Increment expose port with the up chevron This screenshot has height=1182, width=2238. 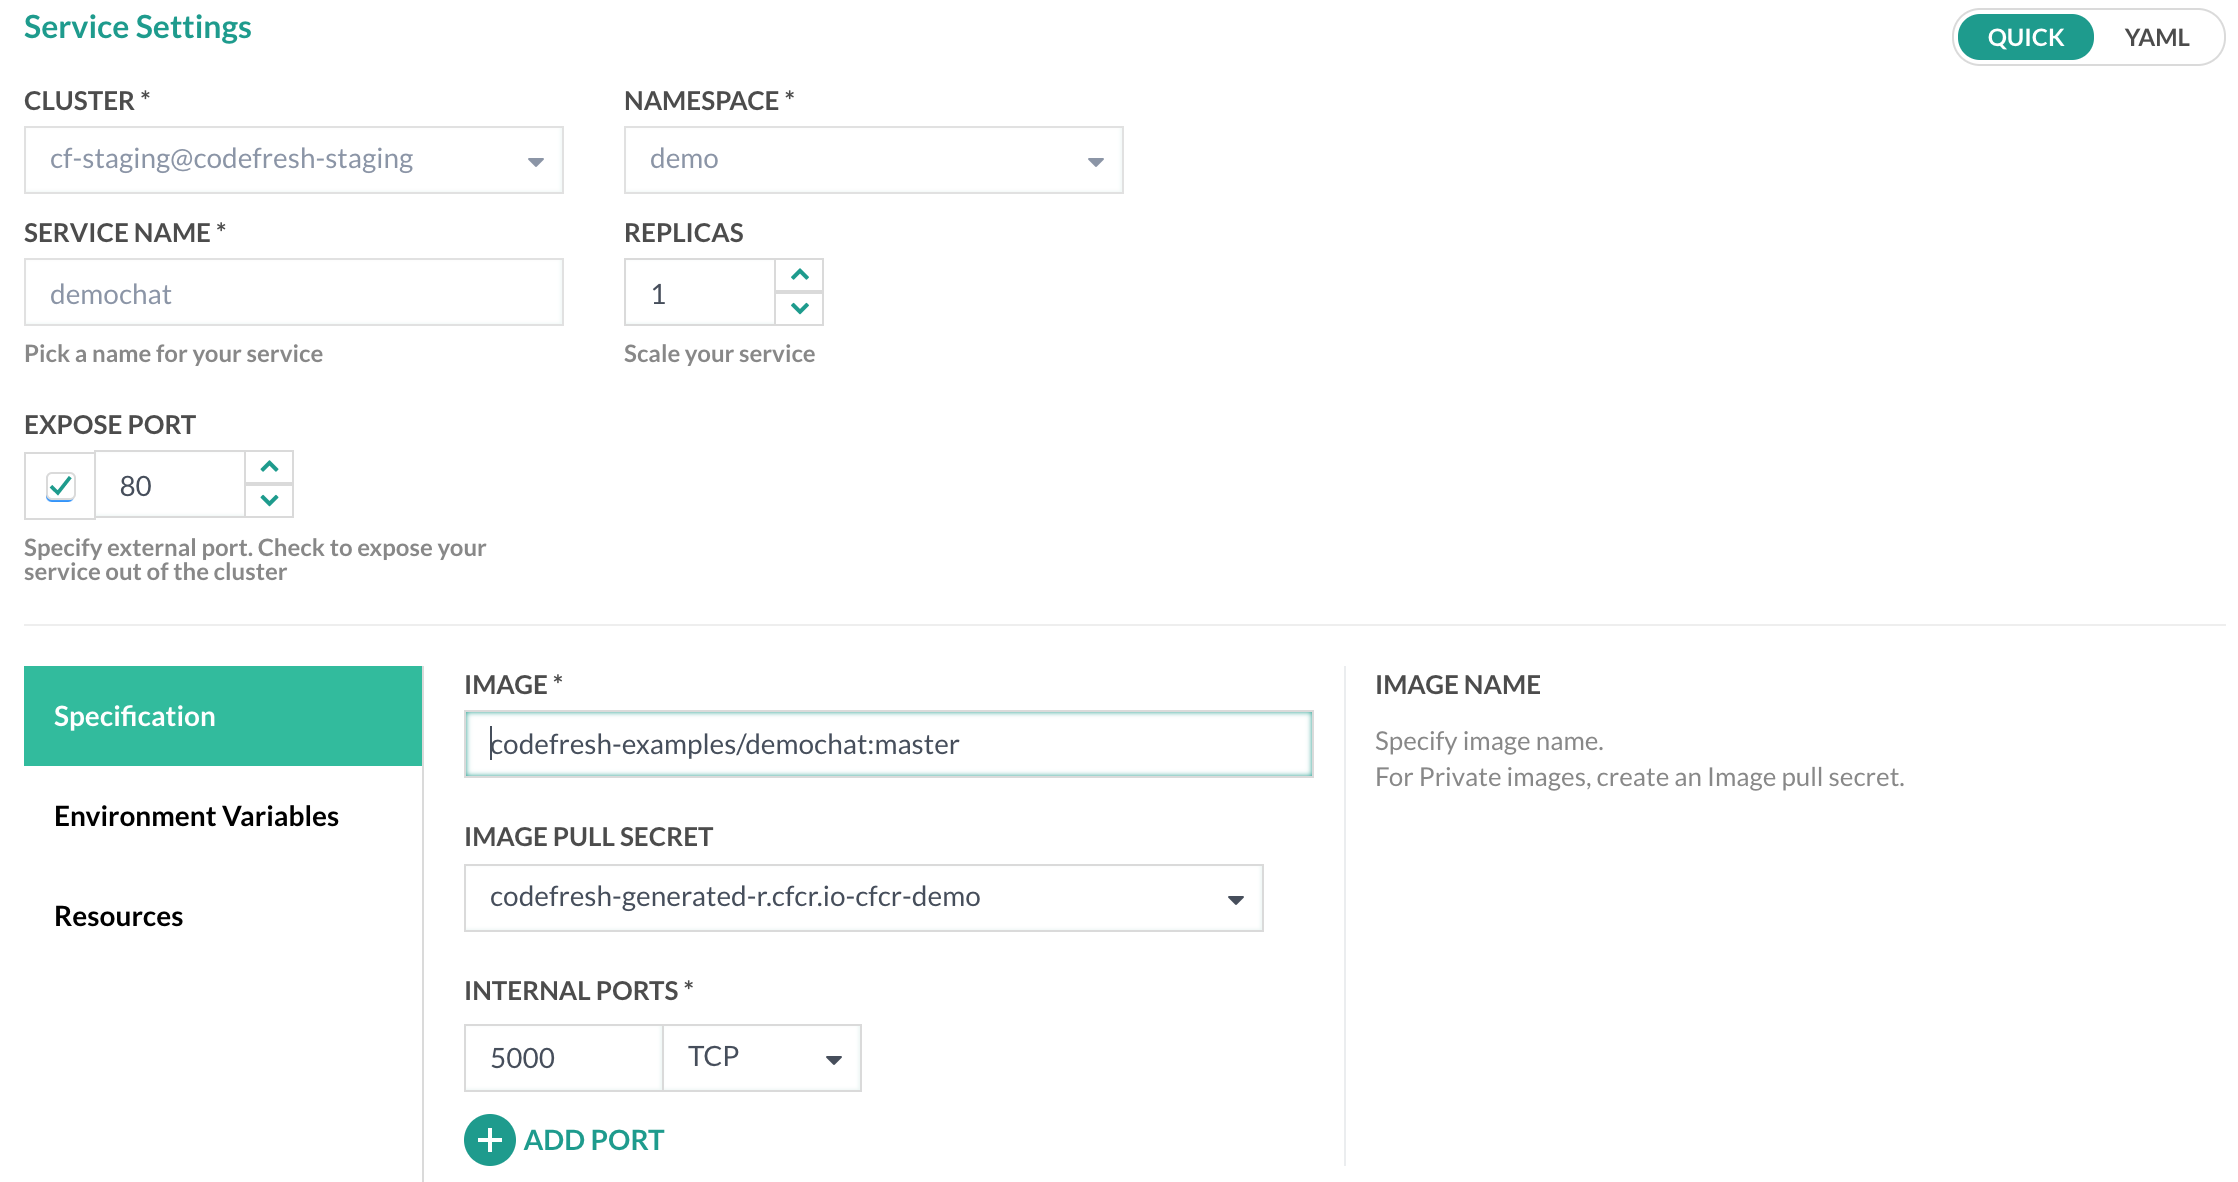(269, 467)
